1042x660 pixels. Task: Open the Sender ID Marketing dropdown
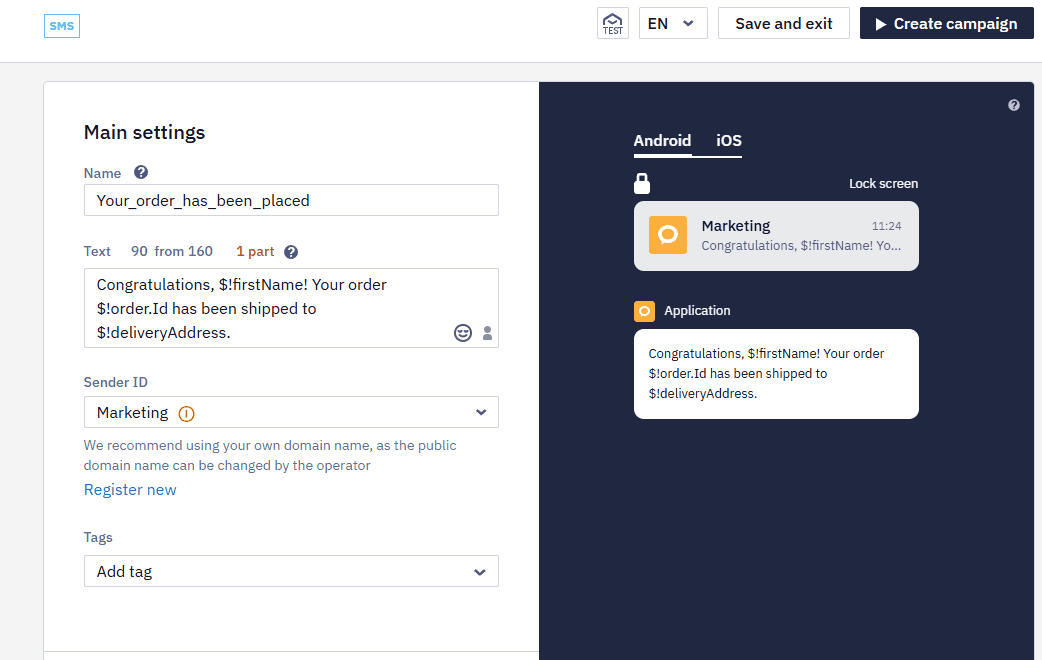[291, 412]
